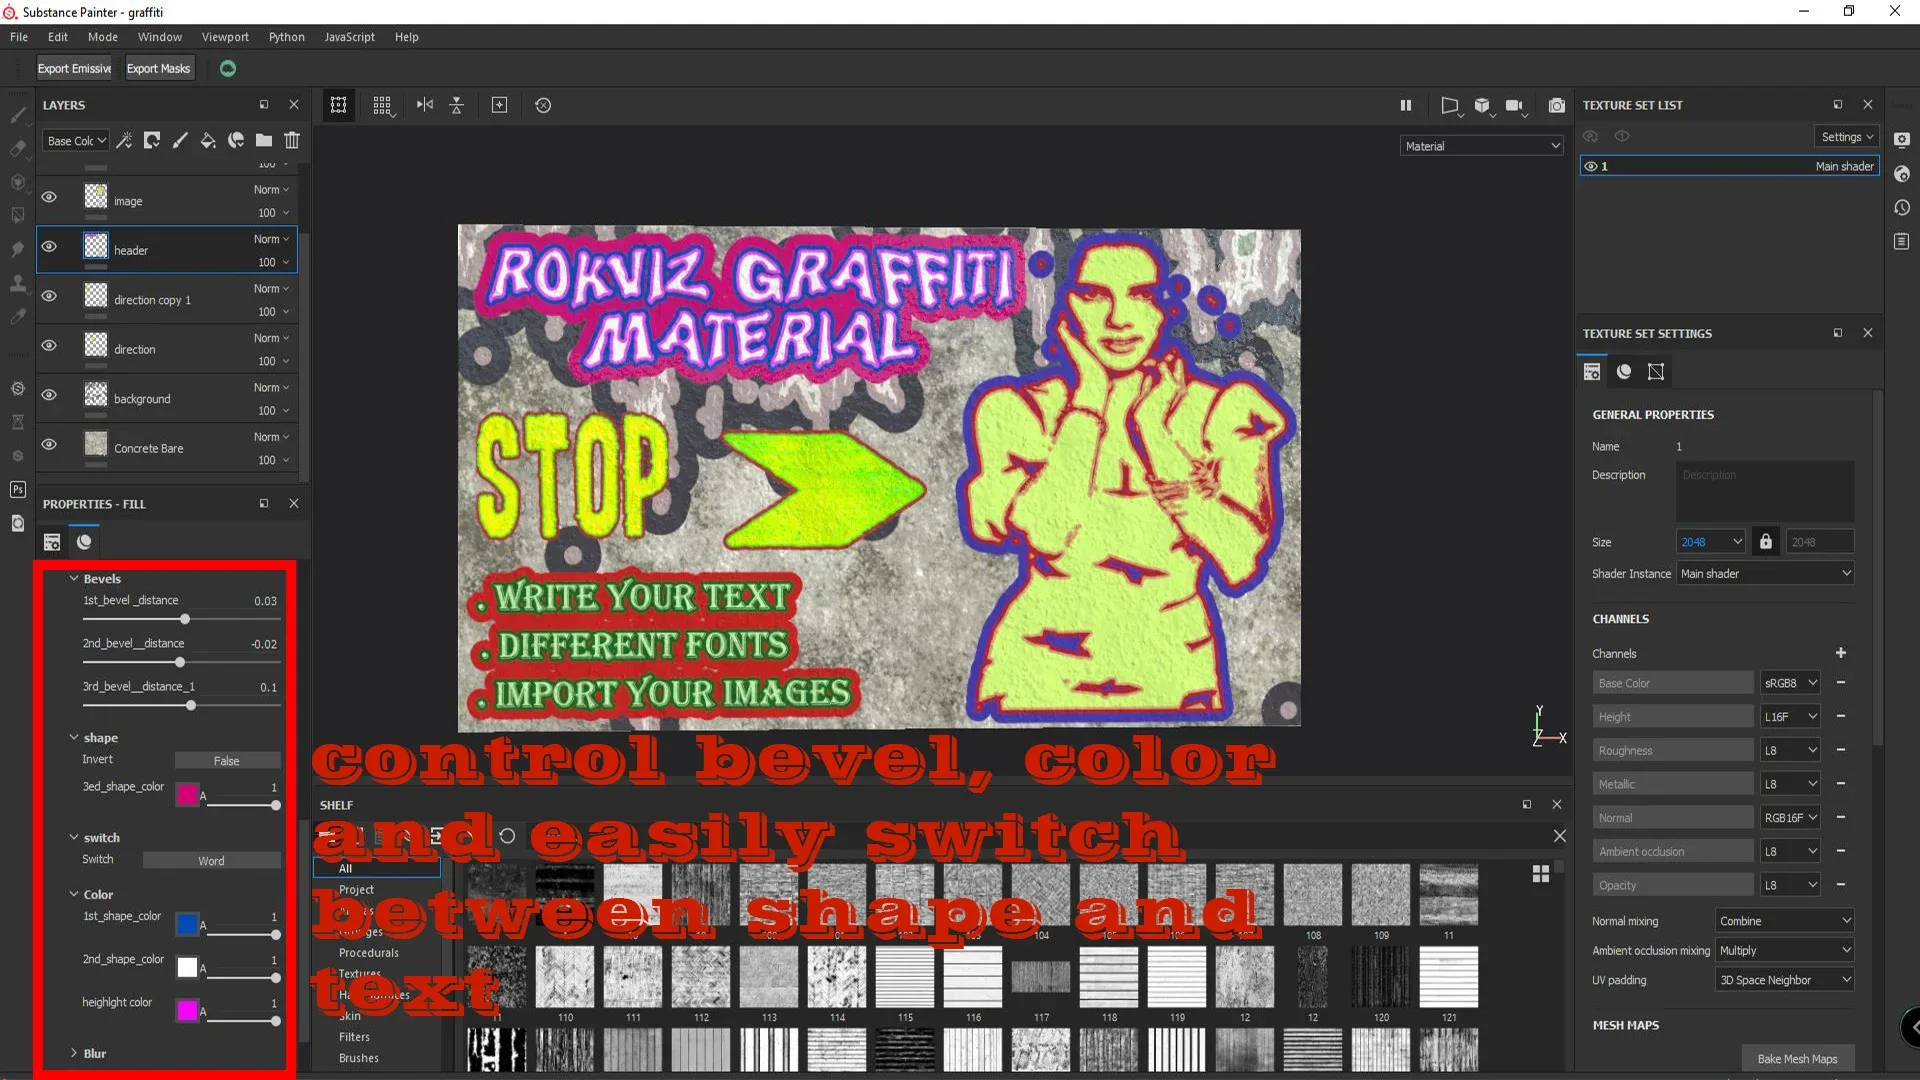Select the Projection tool in left toolbar
The width and height of the screenshot is (1920, 1080).
(x=18, y=182)
